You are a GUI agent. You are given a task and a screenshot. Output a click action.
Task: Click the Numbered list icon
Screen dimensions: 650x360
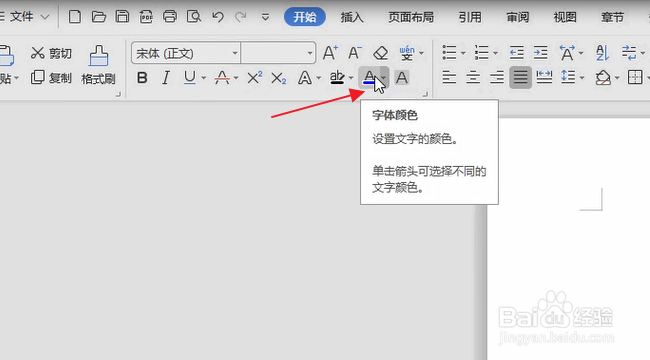482,53
